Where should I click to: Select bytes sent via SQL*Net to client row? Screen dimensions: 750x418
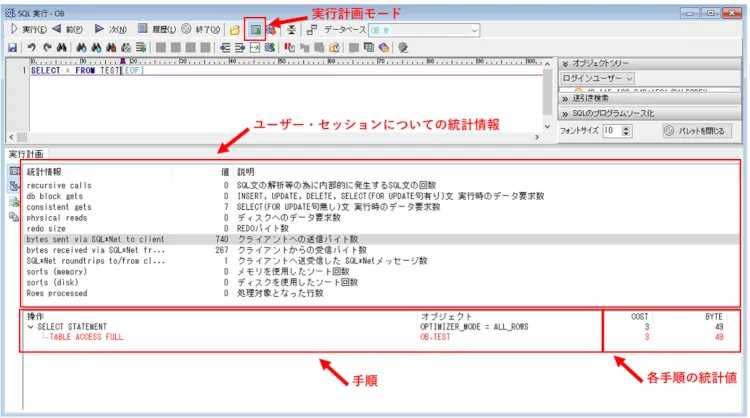381,239
